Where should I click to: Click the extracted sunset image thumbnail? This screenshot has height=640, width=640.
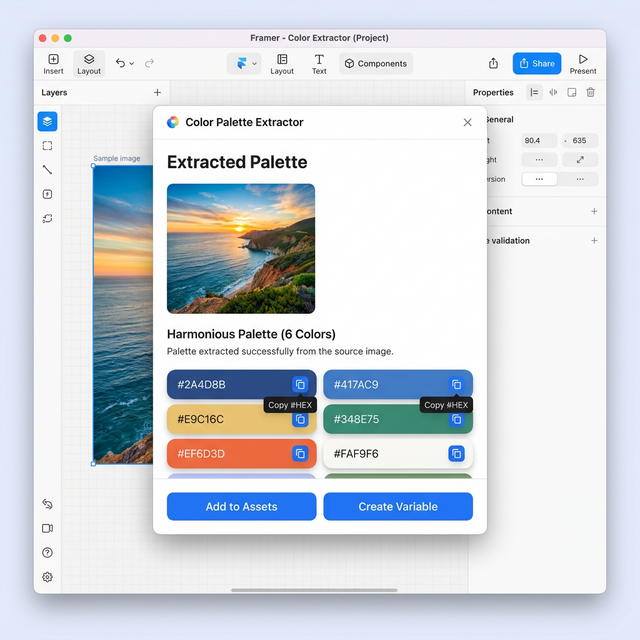[241, 249]
